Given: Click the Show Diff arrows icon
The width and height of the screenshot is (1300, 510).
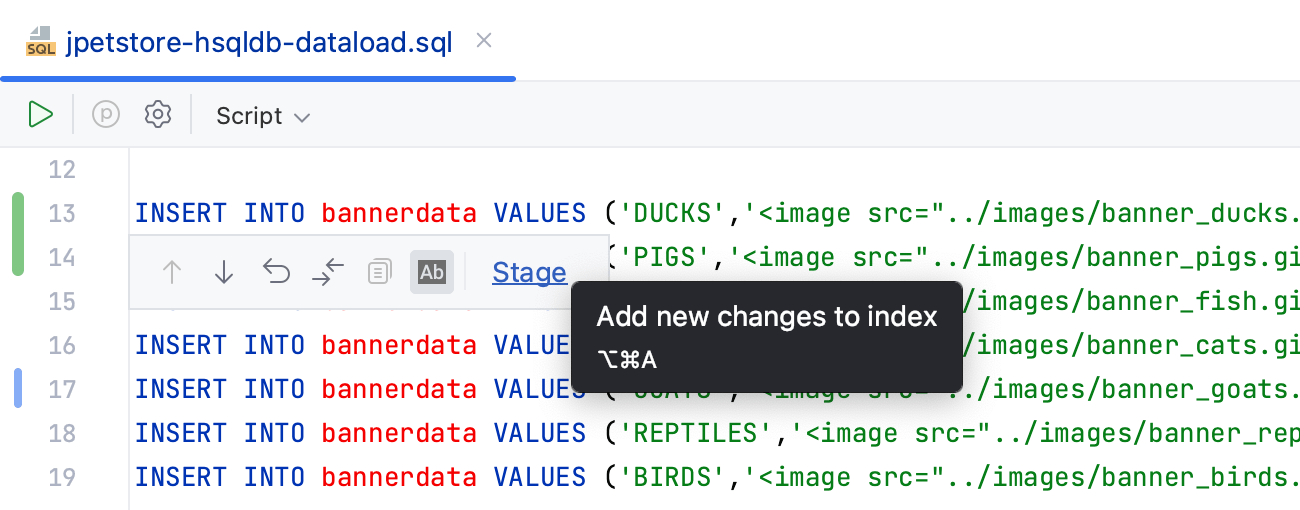Looking at the screenshot, I should coord(328,272).
